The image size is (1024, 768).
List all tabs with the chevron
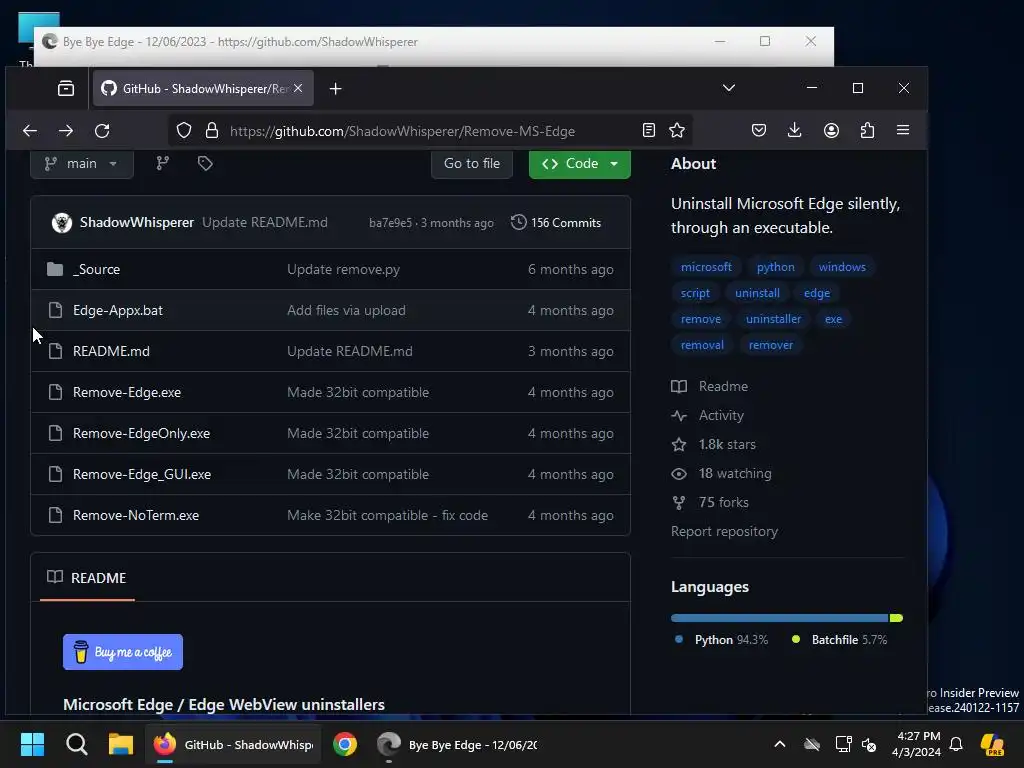[729, 88]
